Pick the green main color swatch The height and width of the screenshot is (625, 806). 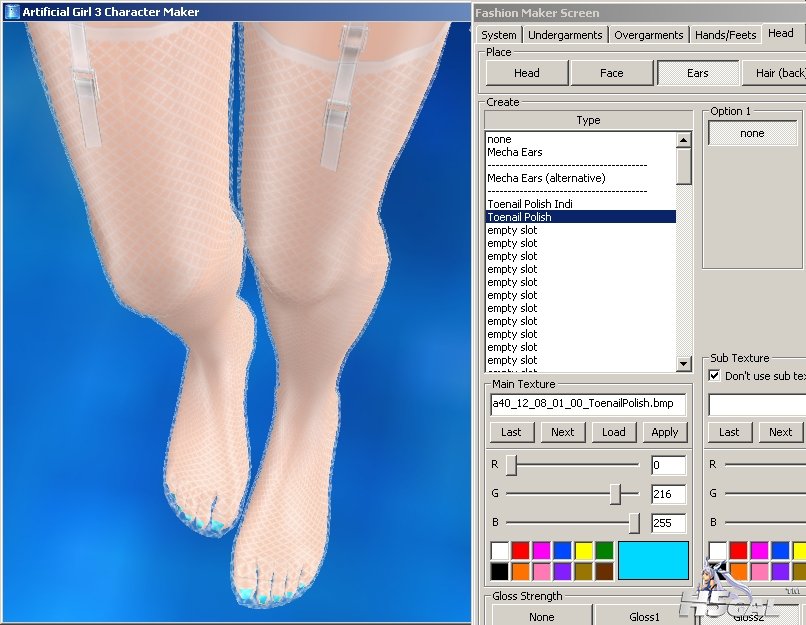605,551
